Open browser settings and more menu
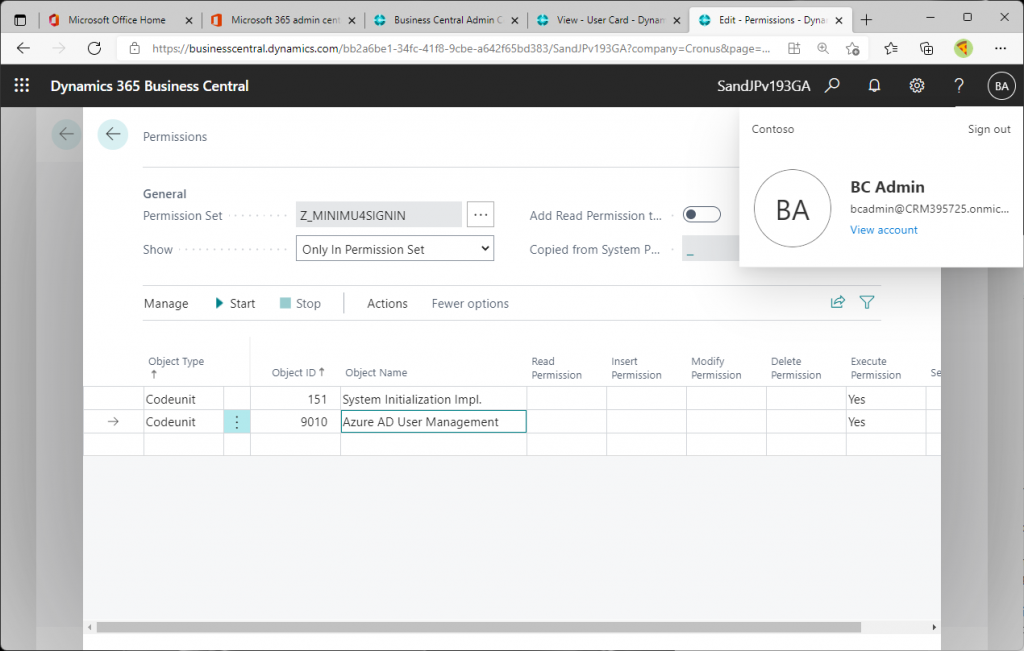This screenshot has height=651, width=1024. pos(1000,48)
